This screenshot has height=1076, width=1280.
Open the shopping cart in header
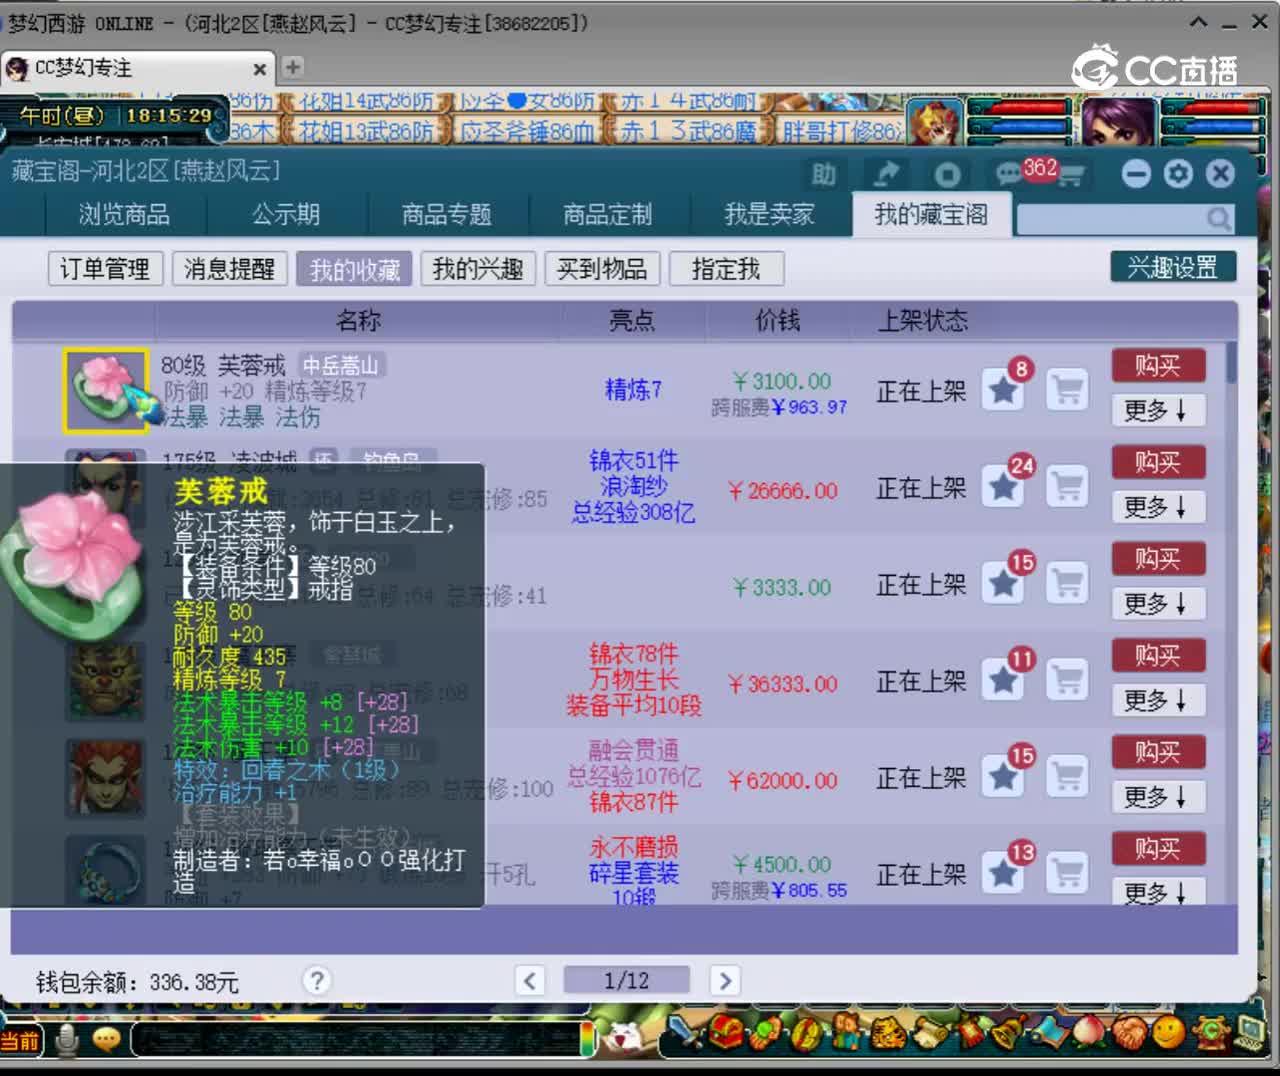1070,176
